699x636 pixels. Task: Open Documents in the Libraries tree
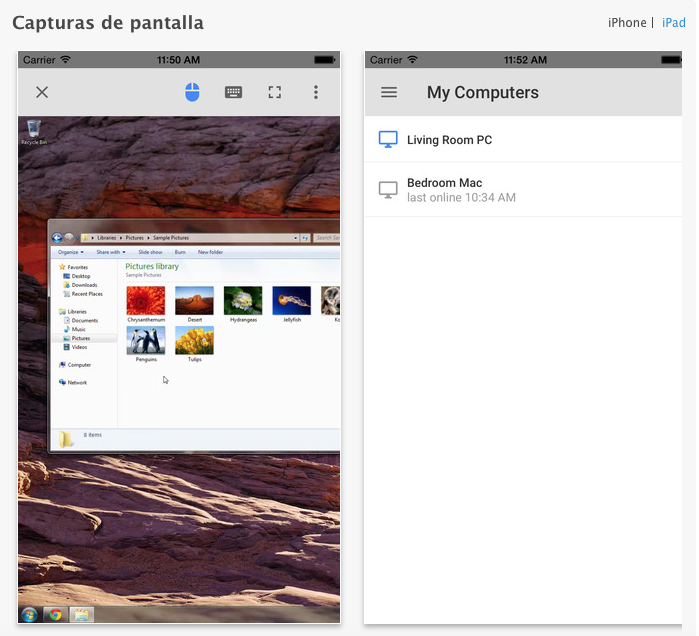84,321
